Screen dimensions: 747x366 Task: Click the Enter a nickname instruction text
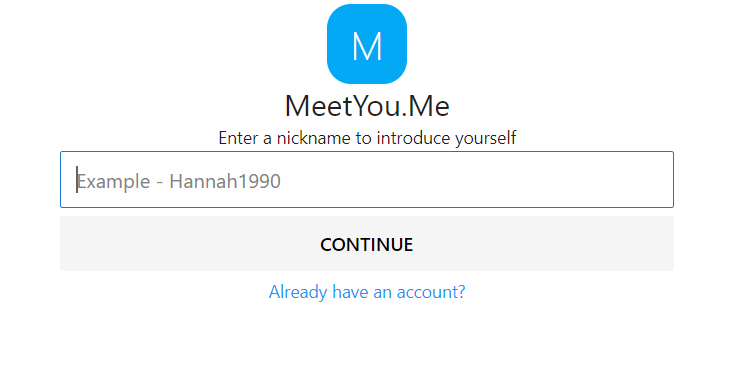pyautogui.click(x=367, y=138)
